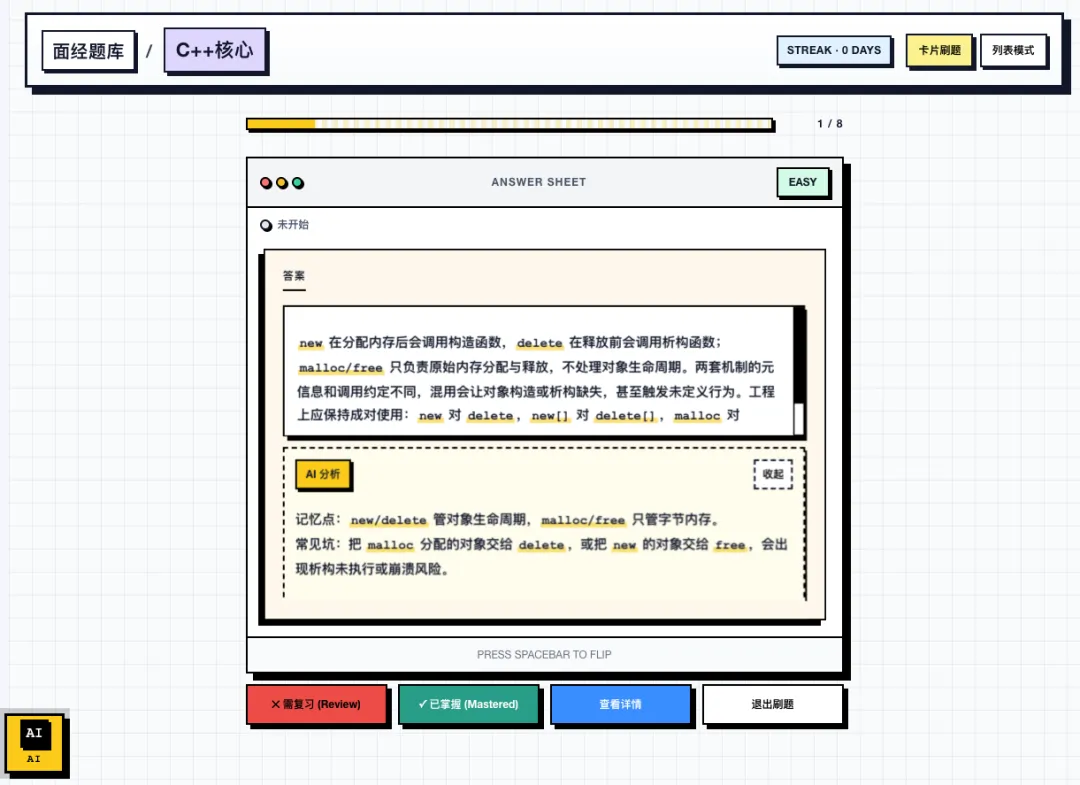The width and height of the screenshot is (1080, 785).
Task: Click the EASY difficulty badge
Action: pos(802,182)
